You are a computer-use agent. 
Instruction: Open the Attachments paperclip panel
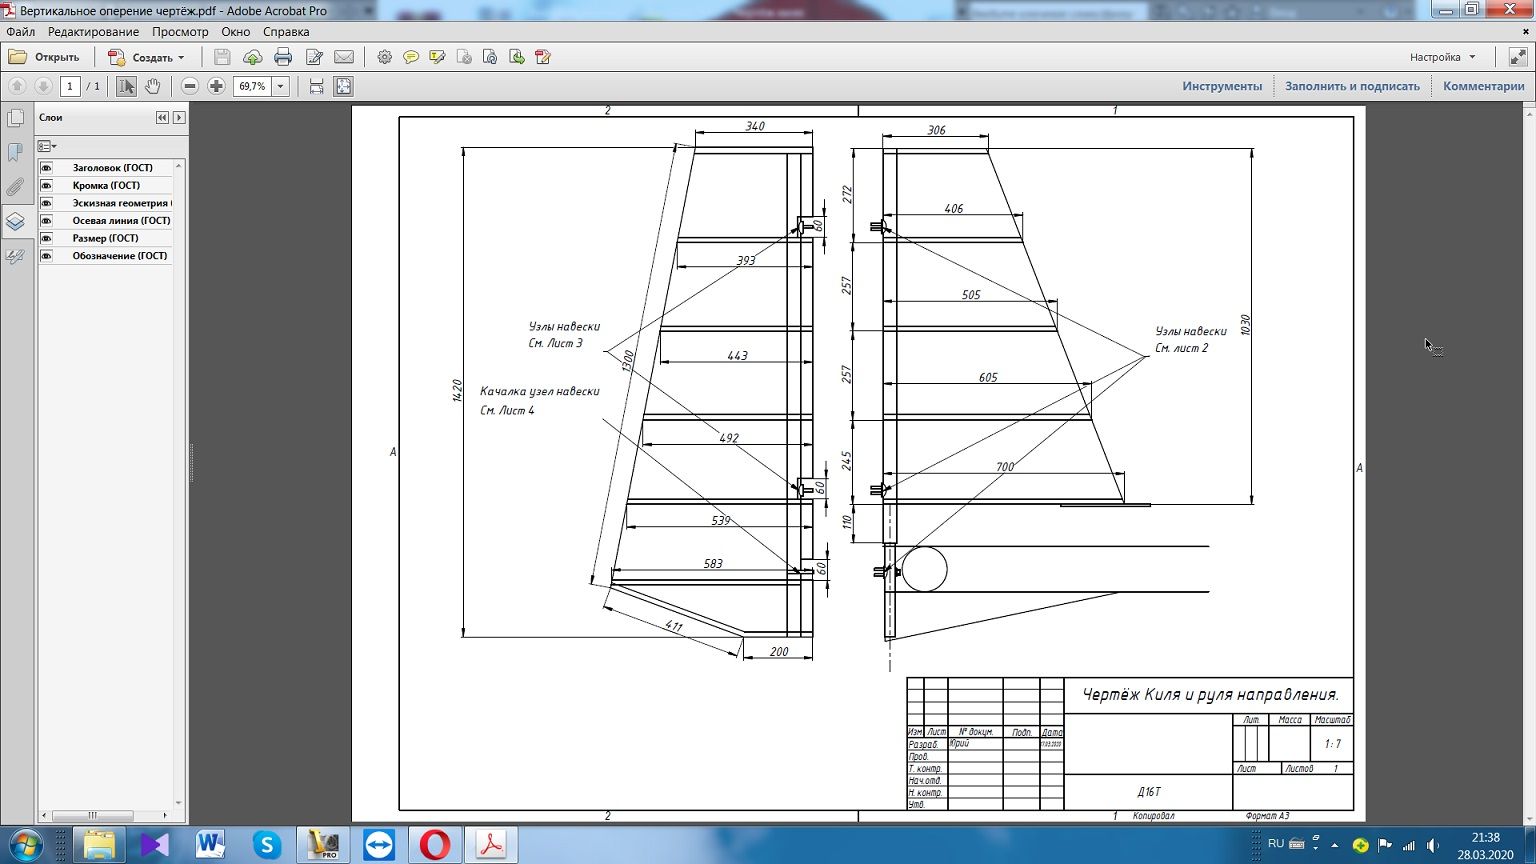tap(15, 187)
